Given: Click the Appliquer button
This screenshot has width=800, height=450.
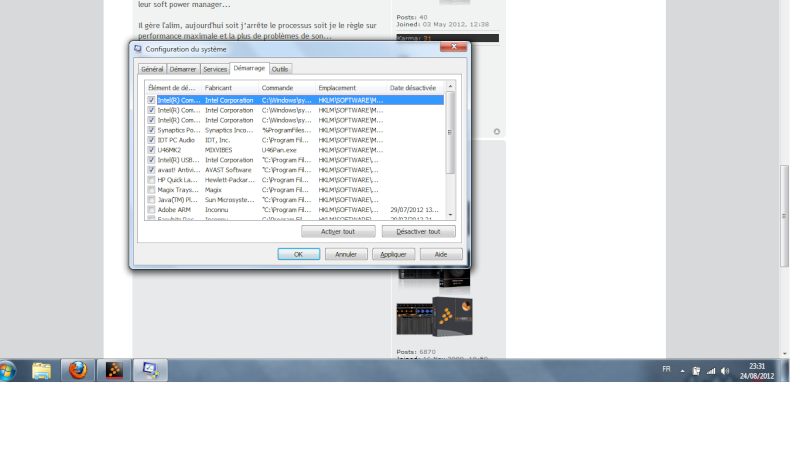Looking at the screenshot, I should [x=393, y=254].
